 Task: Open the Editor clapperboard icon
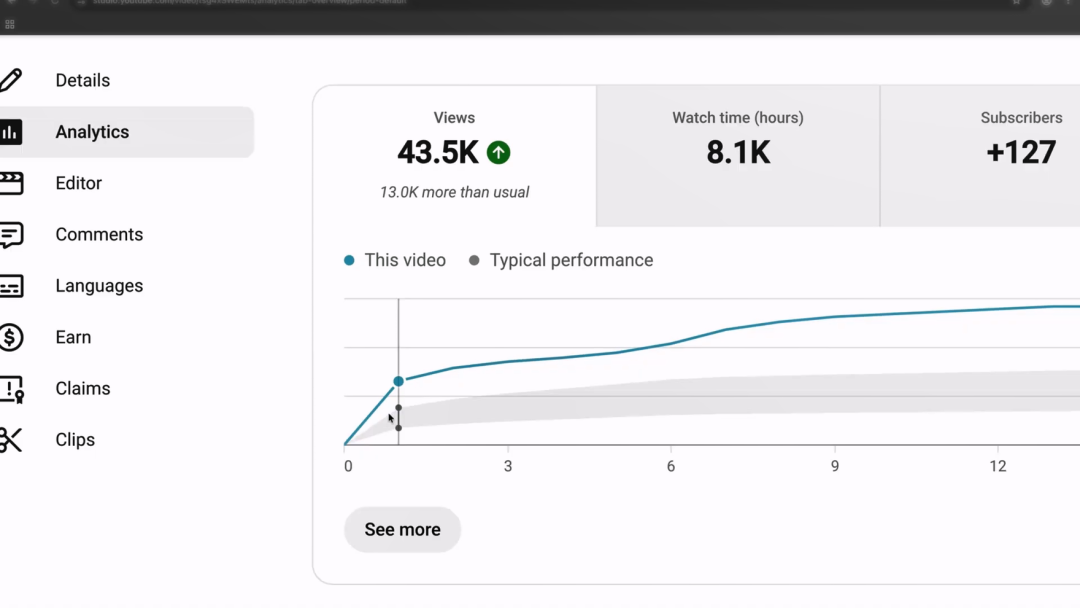(x=11, y=183)
